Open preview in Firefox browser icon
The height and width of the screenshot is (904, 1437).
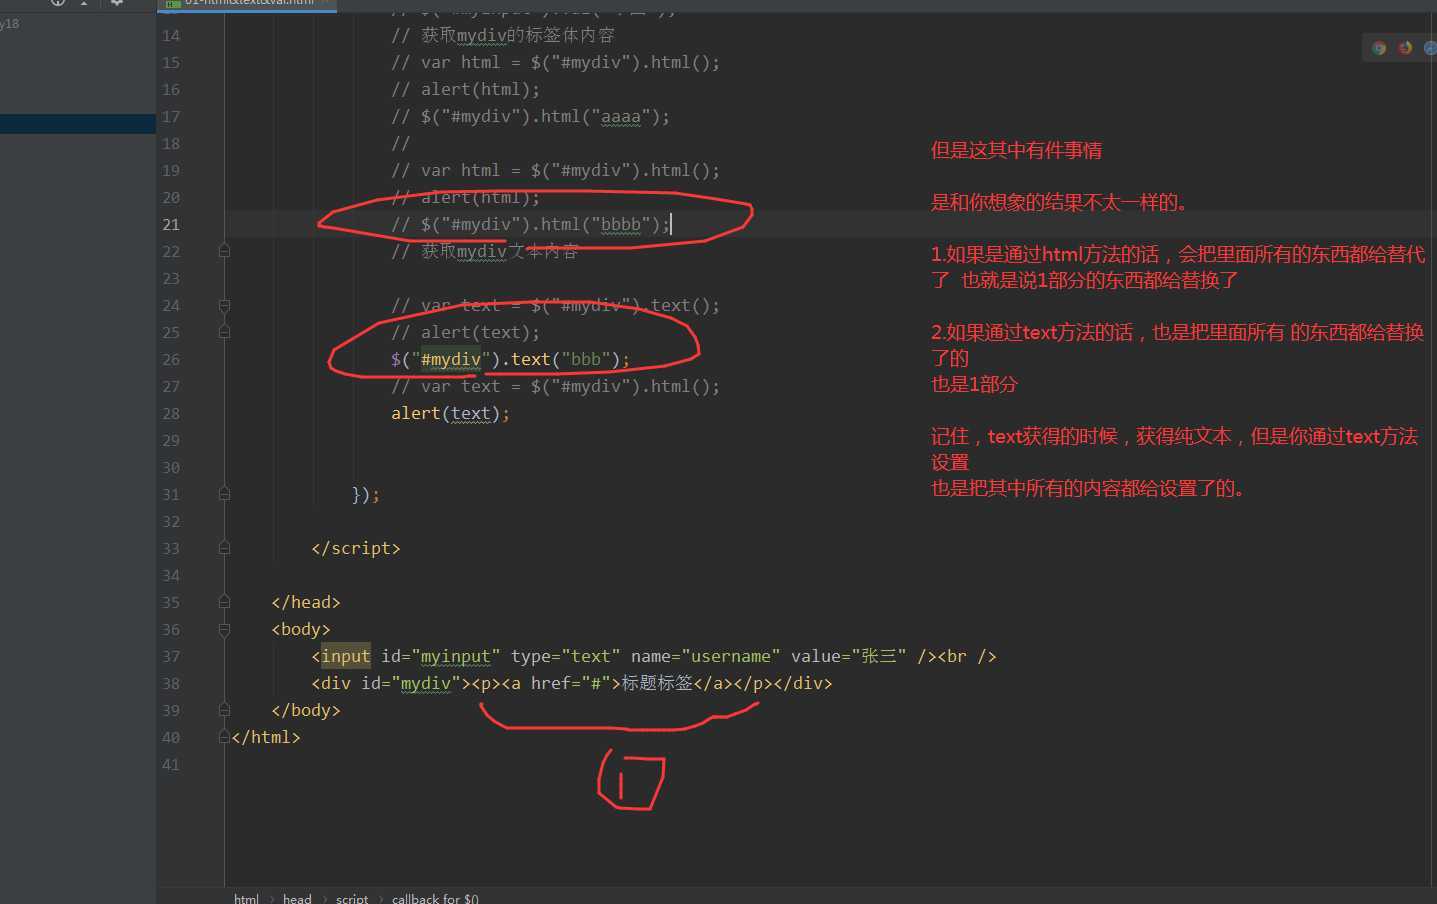(x=1405, y=48)
